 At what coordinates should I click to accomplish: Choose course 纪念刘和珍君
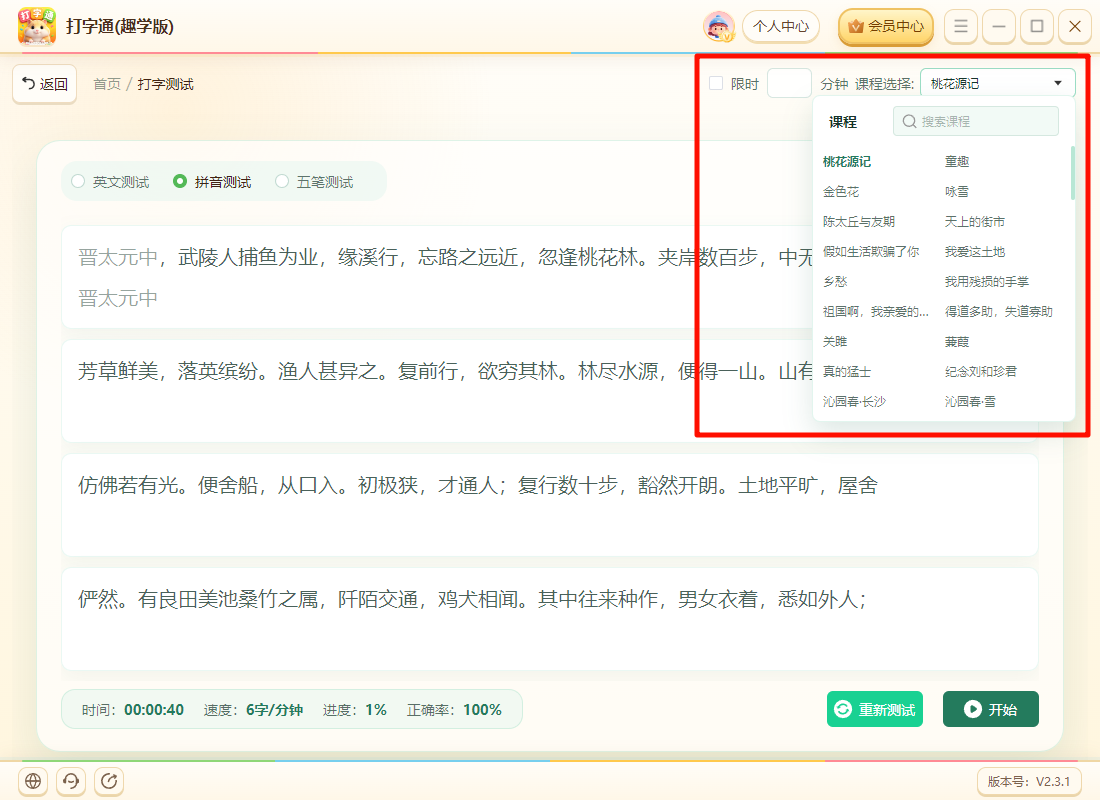point(981,371)
